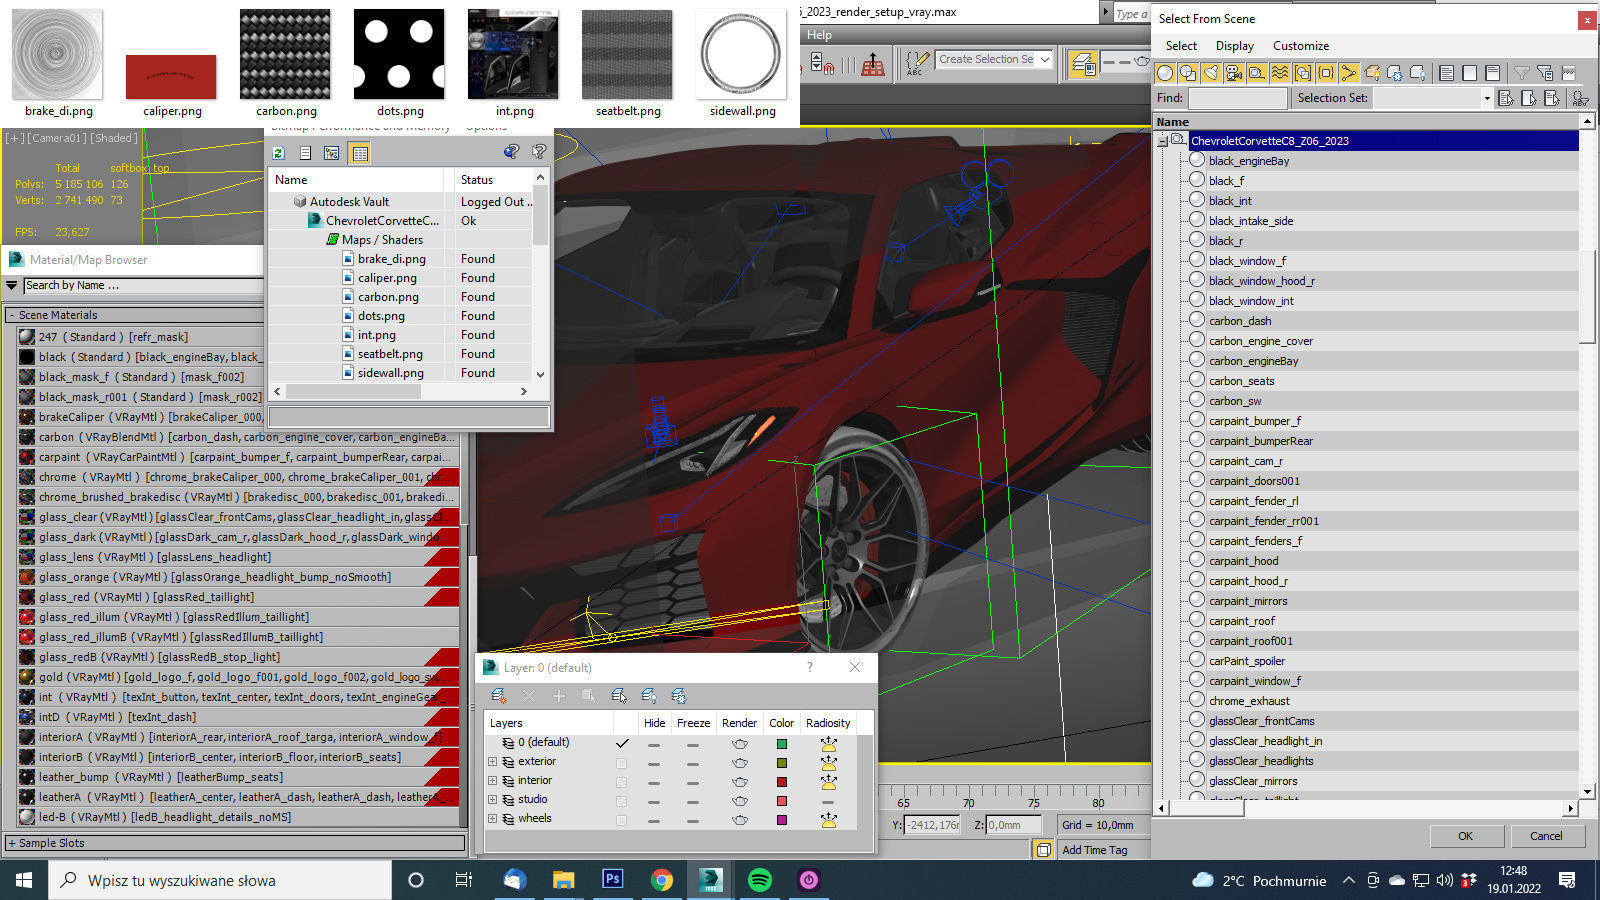
Task: Toggle Display Bone Objects filter icon
Action: (1349, 73)
